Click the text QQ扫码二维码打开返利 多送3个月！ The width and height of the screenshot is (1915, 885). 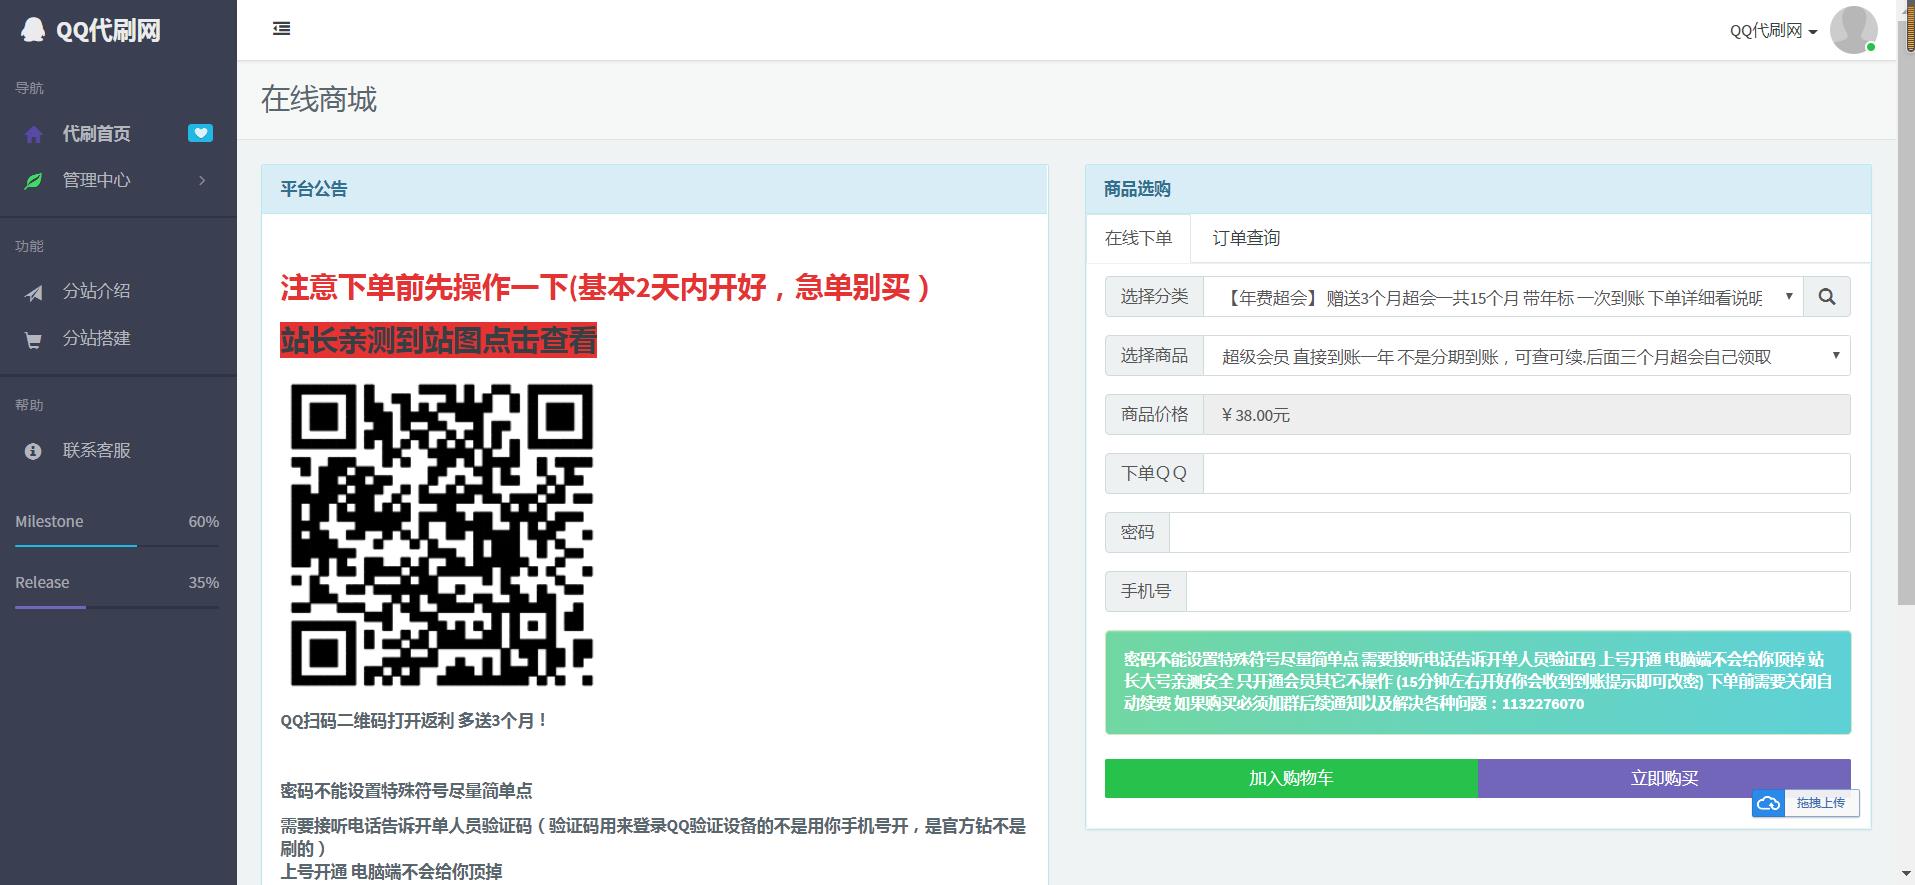coord(414,720)
